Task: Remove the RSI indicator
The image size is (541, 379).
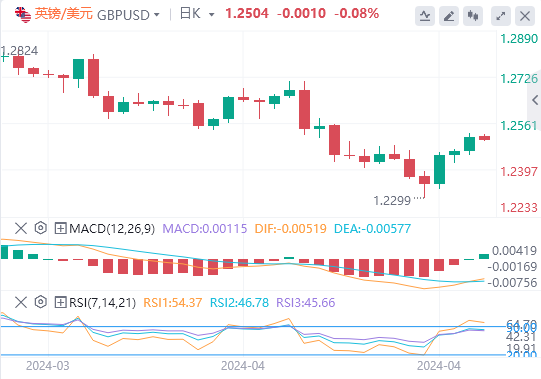Action: pos(21,302)
